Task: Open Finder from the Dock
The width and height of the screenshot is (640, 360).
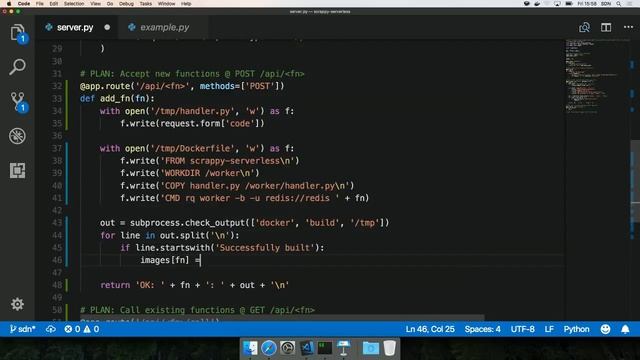Action: (250, 348)
